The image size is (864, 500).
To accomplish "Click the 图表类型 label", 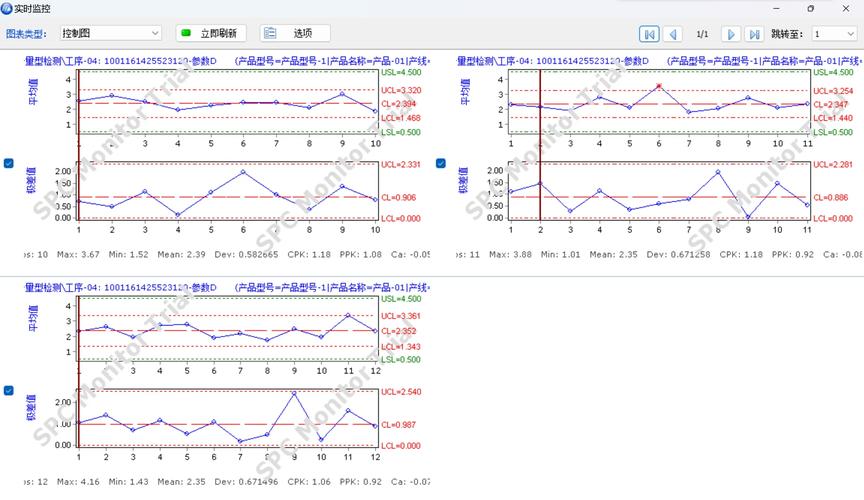I will [x=25, y=34].
